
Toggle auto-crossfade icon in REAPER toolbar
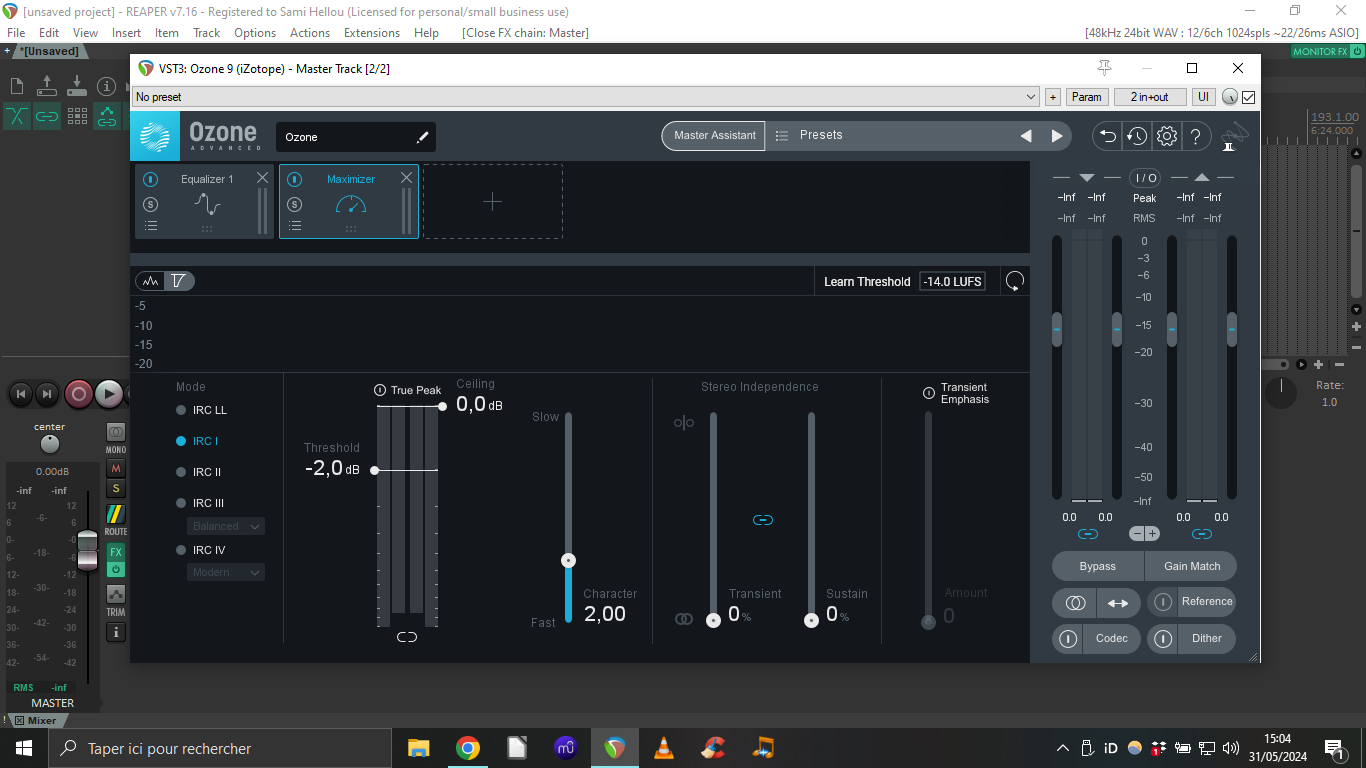pyautogui.click(x=17, y=116)
